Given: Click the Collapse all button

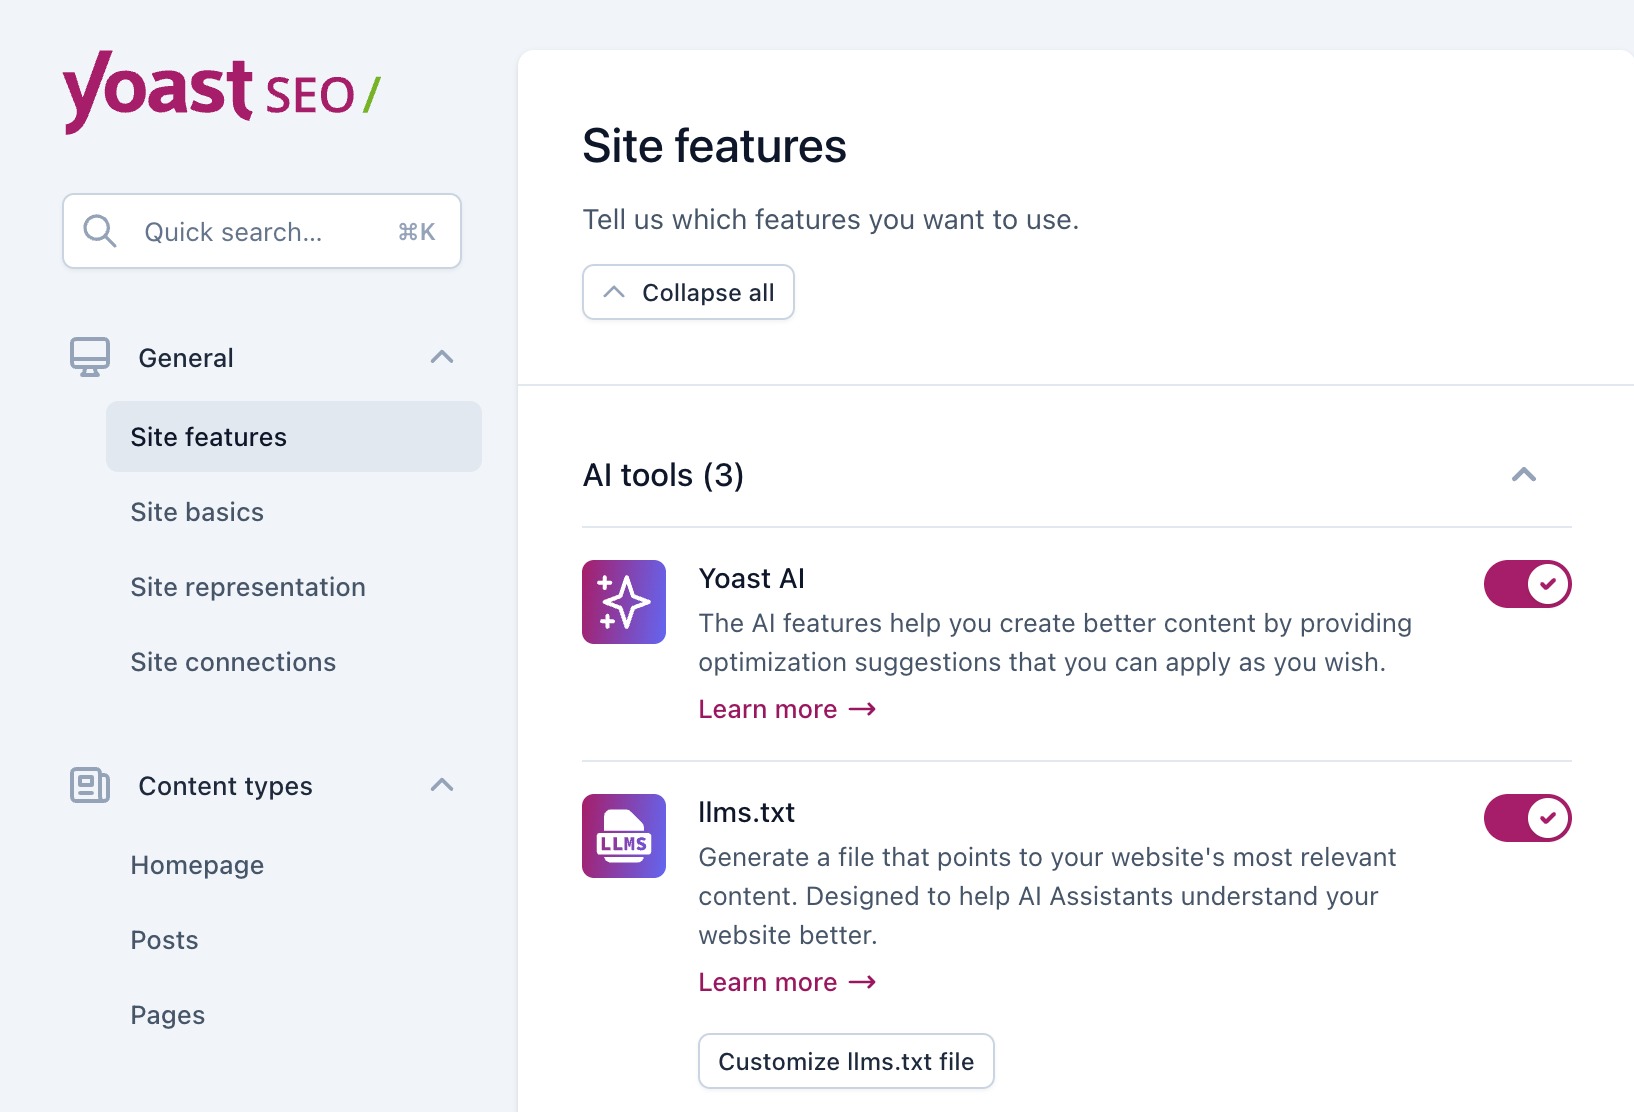Looking at the screenshot, I should tap(688, 292).
